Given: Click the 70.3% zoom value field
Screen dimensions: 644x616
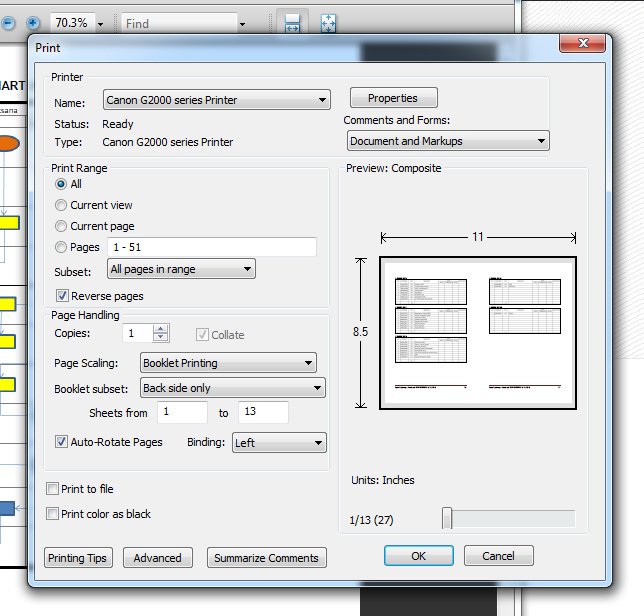Looking at the screenshot, I should pyautogui.click(x=72, y=23).
